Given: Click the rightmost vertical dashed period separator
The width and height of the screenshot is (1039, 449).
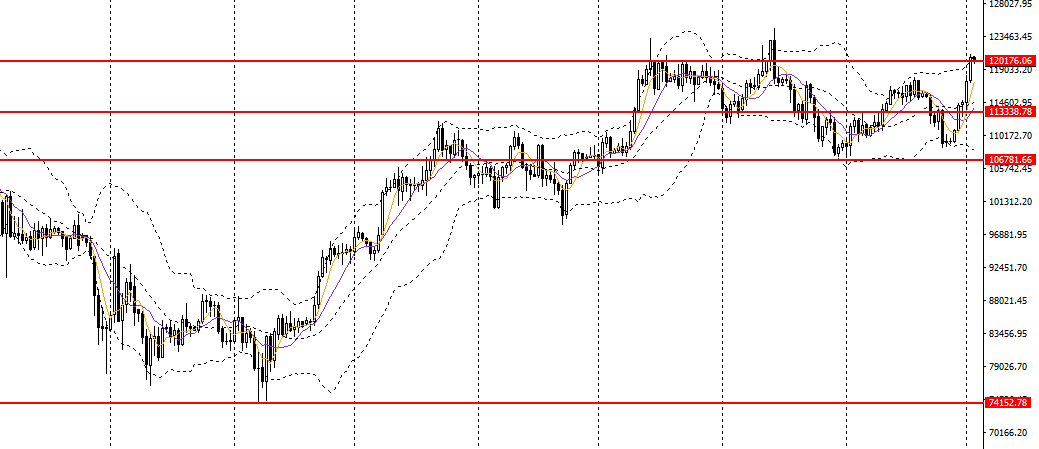Looking at the screenshot, I should (x=967, y=300).
